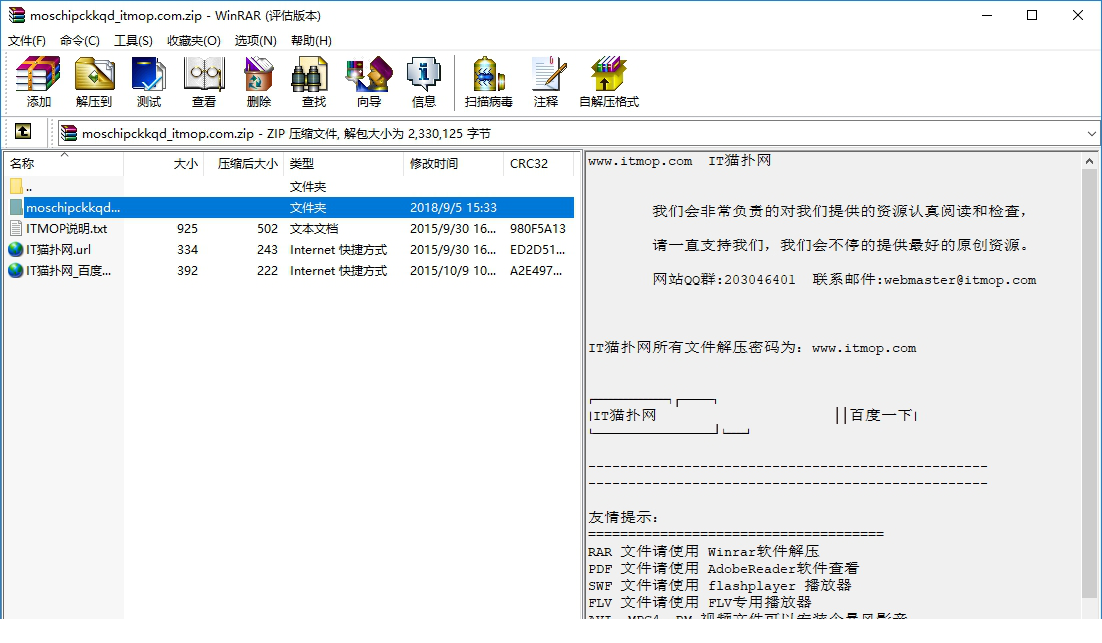This screenshot has height=643, width=1102.
Task: Click the WinRAR title bar app icon
Action: click(16, 15)
